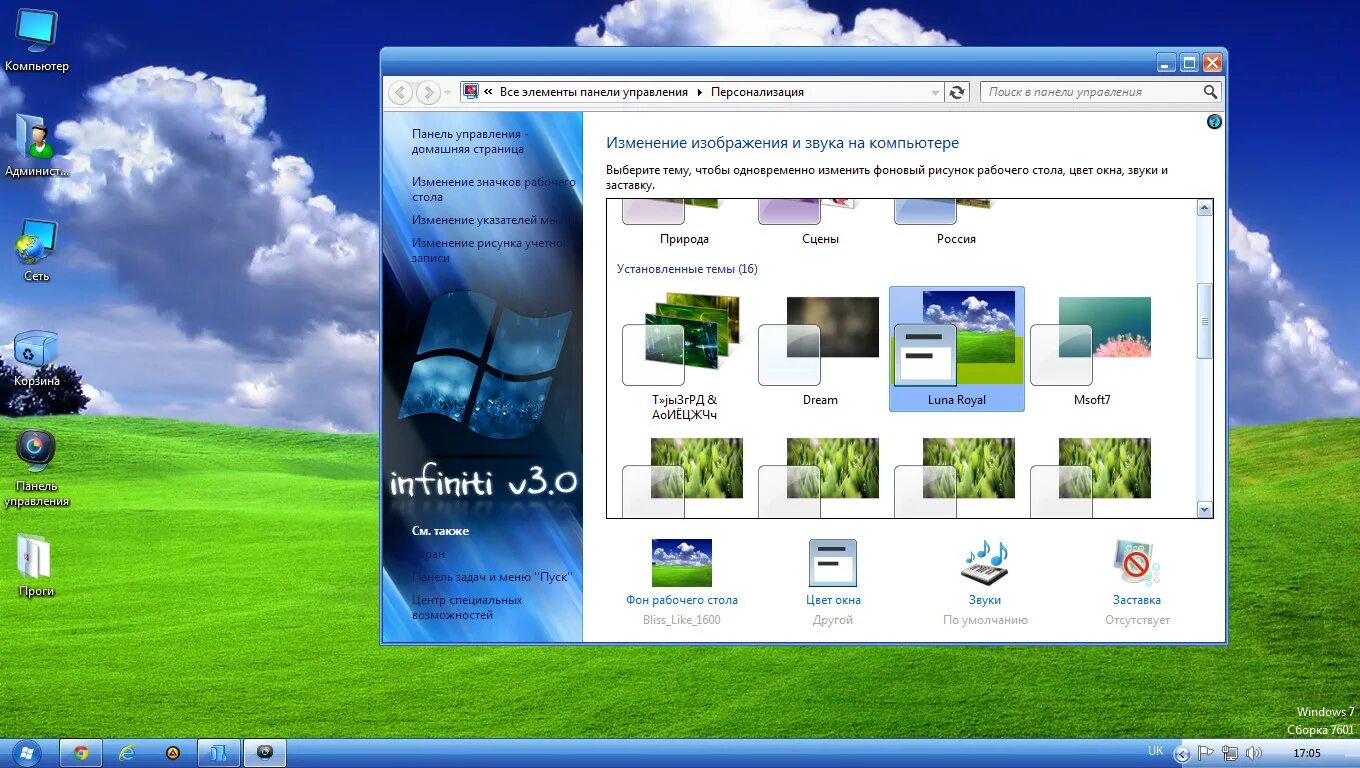Select the Природа theme
The image size is (1360, 768).
[684, 224]
